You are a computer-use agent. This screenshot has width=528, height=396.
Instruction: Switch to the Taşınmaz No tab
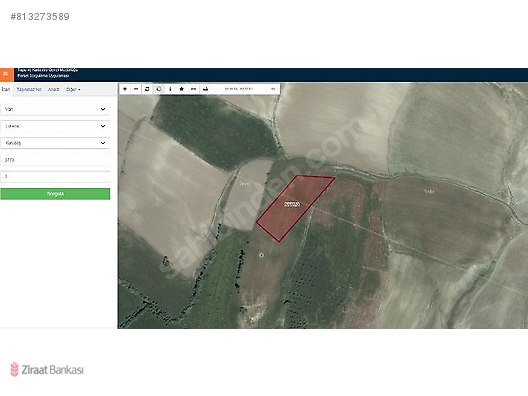point(29,90)
